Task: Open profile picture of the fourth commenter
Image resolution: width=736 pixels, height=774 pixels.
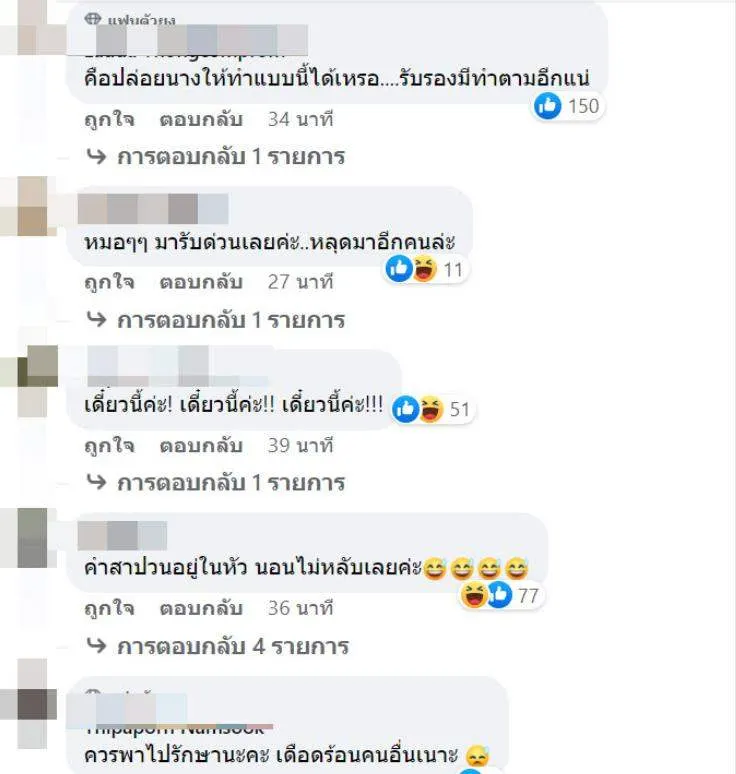Action: (x=30, y=537)
